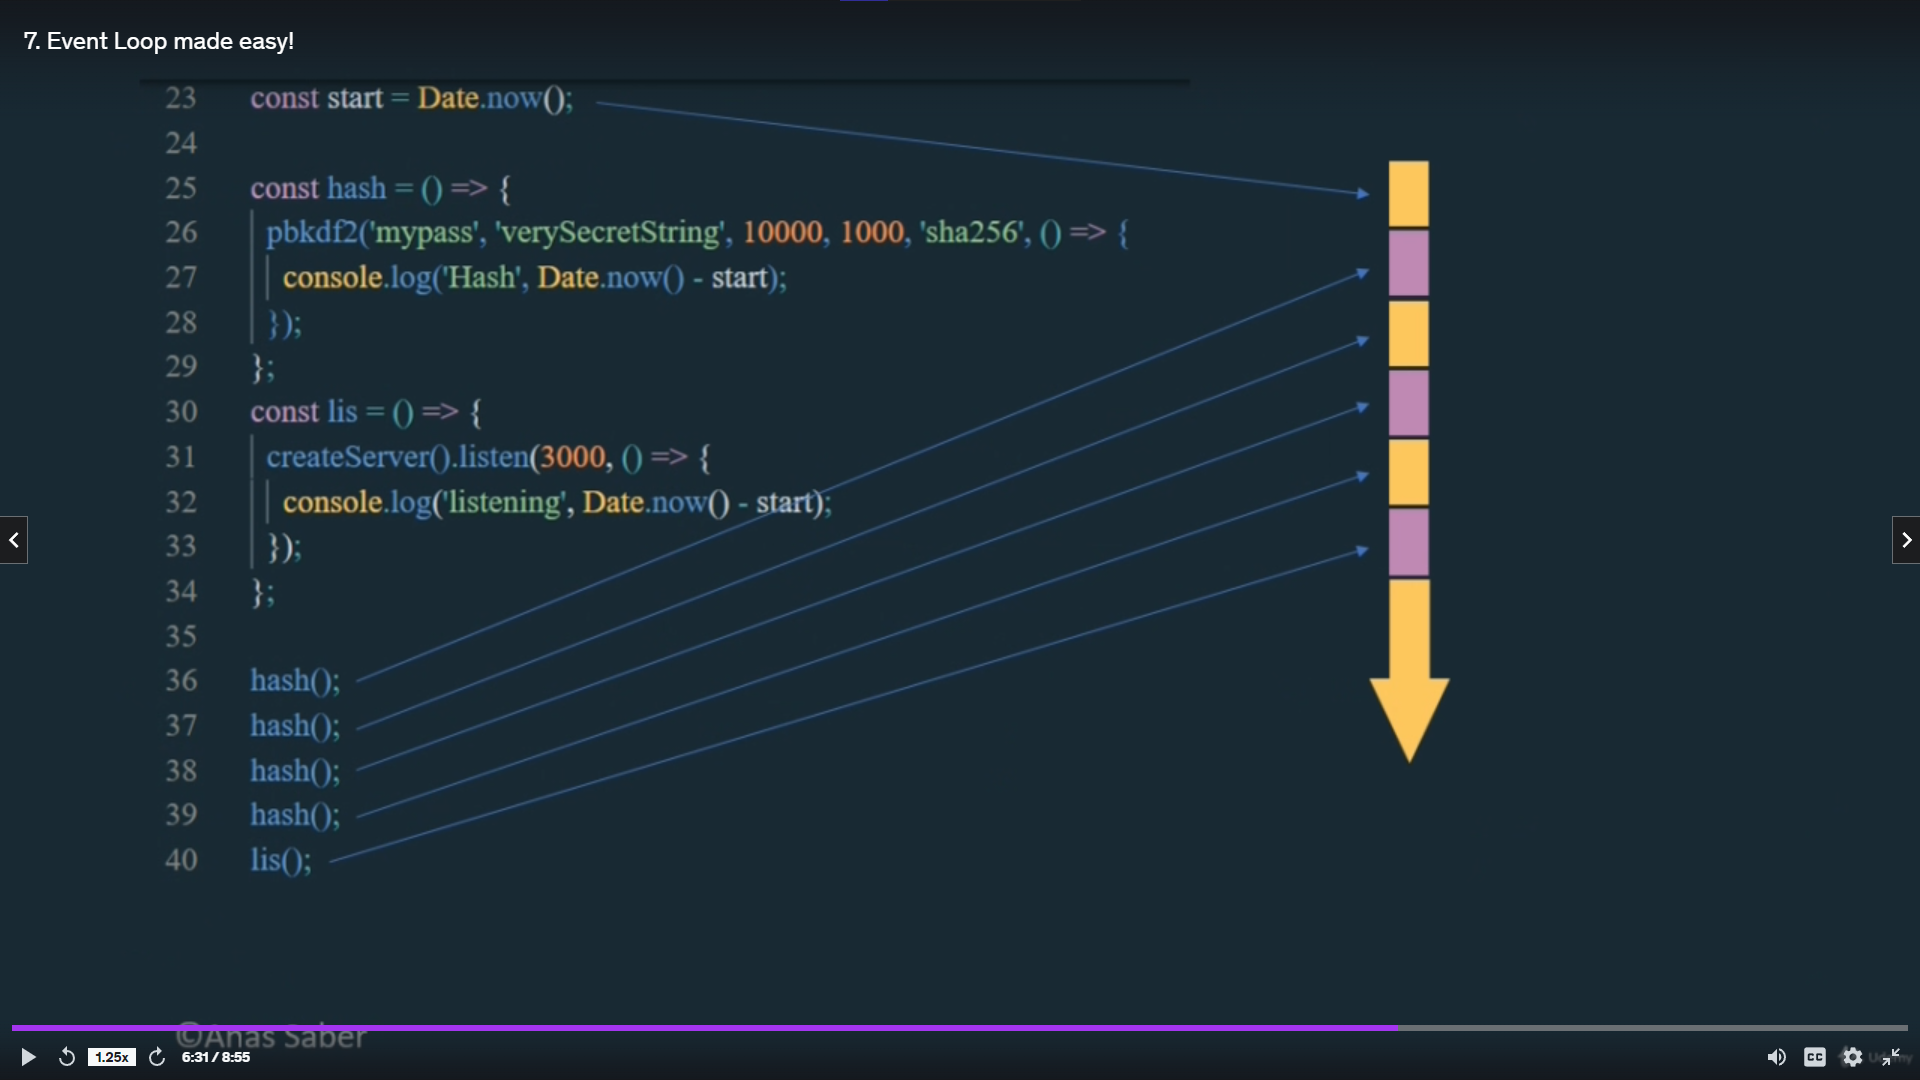Rewind the video a few seconds
Viewport: 1920px width, 1080px height.
click(67, 1057)
